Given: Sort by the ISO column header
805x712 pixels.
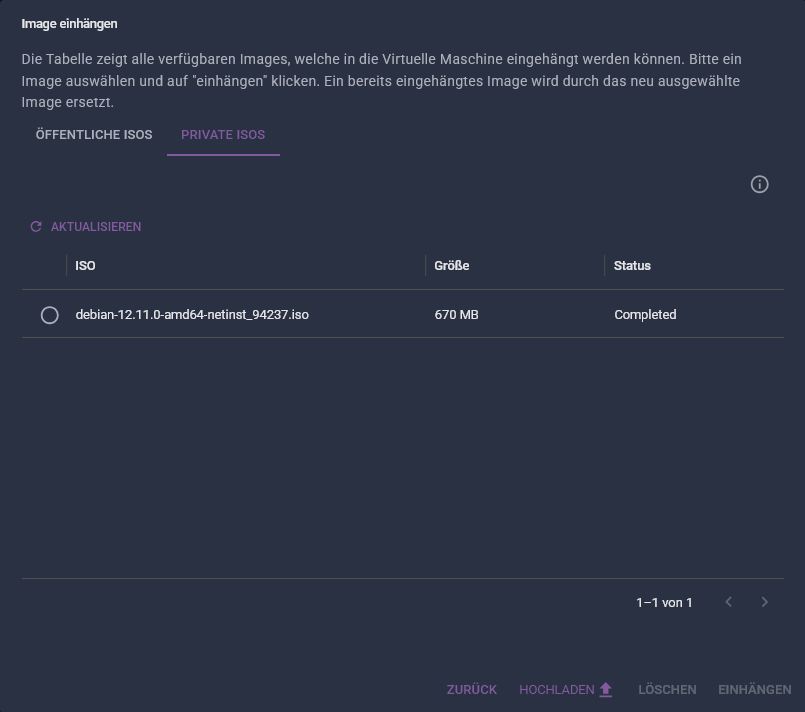Looking at the screenshot, I should tap(85, 265).
